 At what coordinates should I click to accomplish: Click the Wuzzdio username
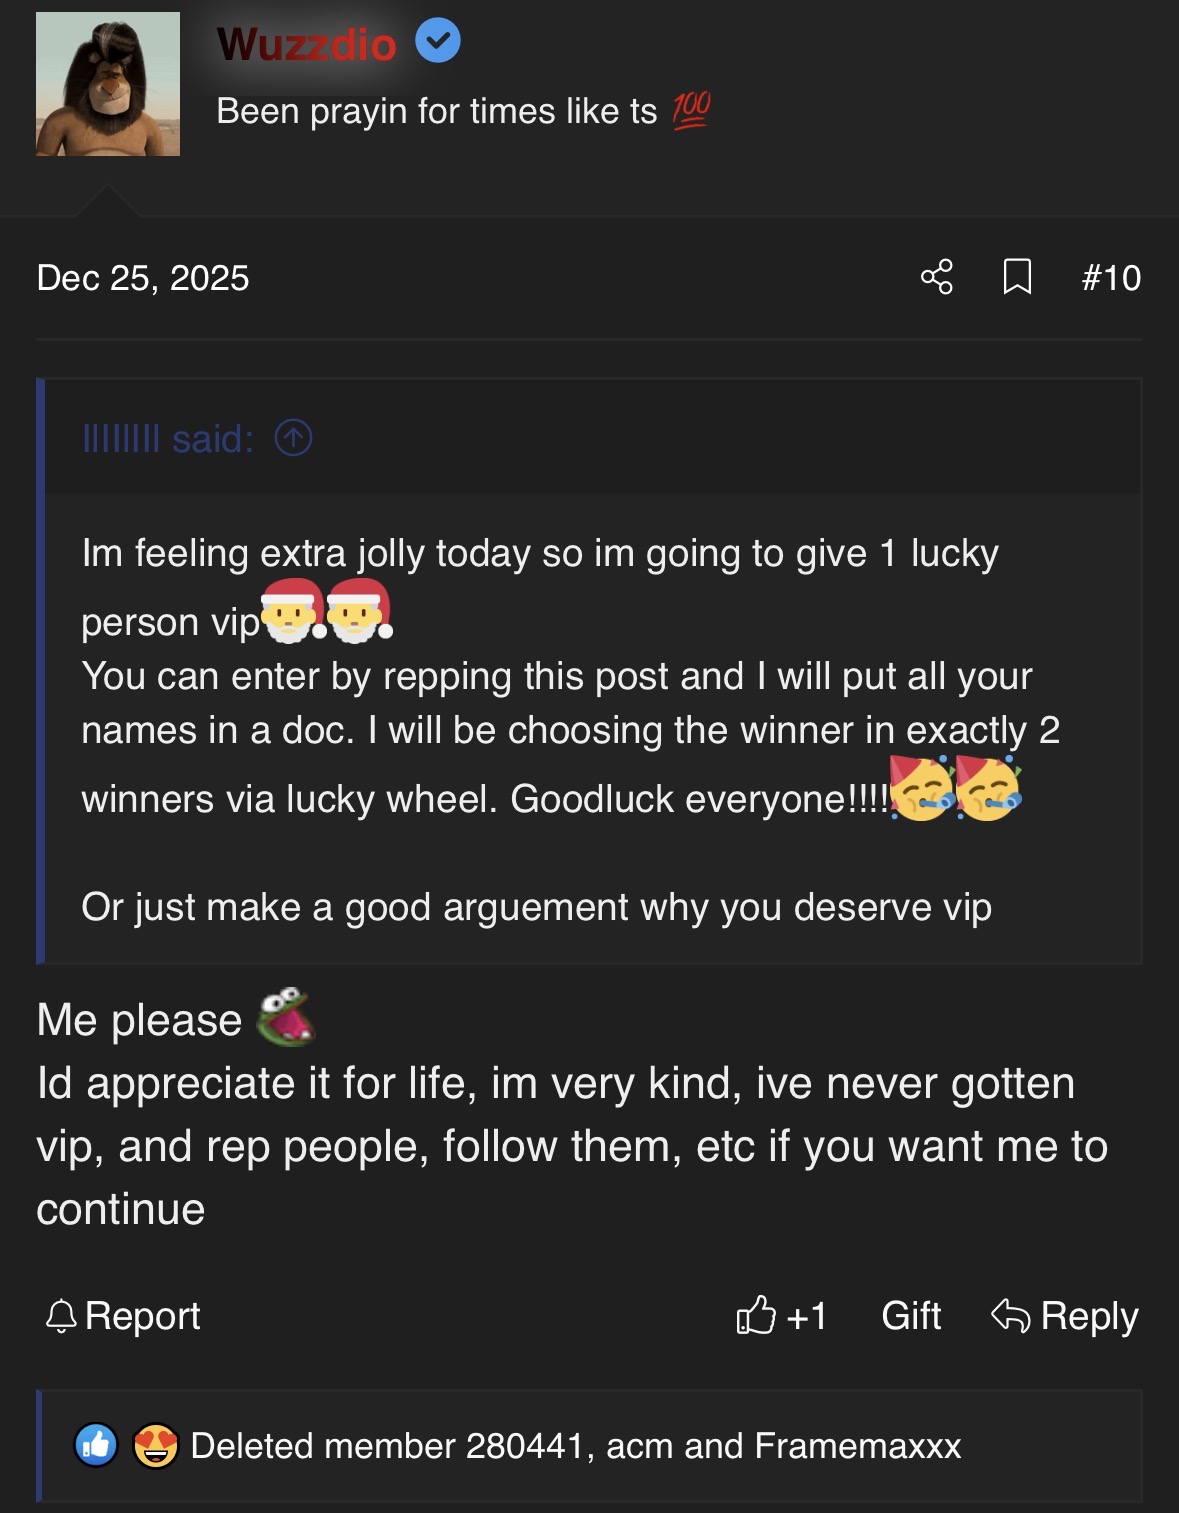[x=306, y=44]
